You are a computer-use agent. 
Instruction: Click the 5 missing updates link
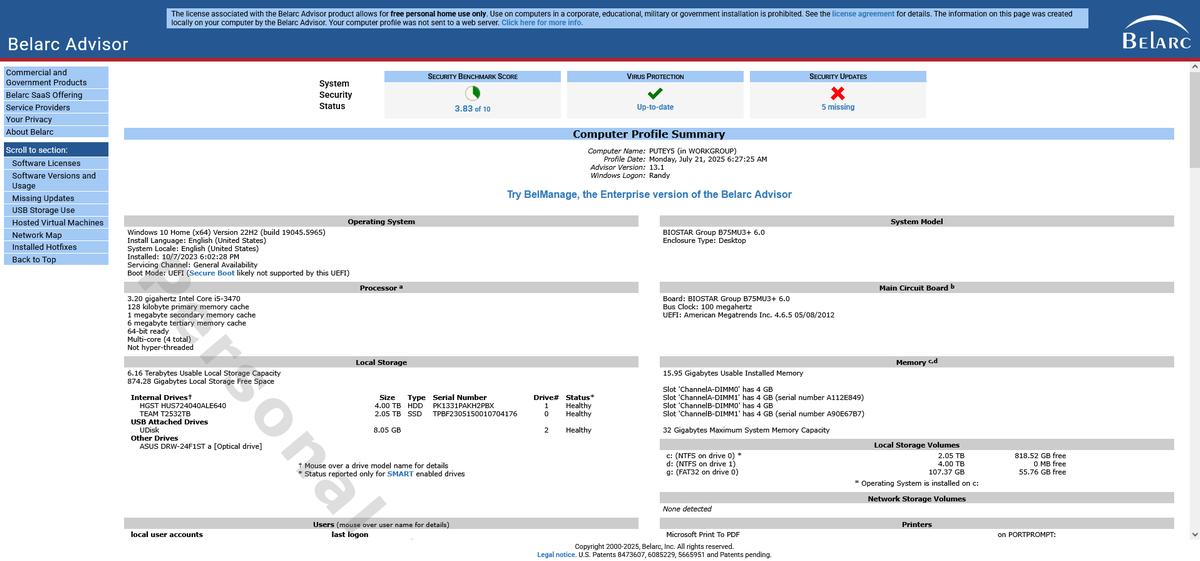(x=838, y=107)
